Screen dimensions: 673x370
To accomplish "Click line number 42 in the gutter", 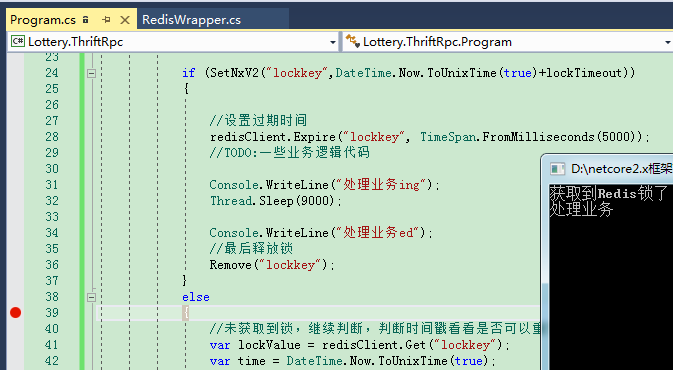I will point(52,361).
